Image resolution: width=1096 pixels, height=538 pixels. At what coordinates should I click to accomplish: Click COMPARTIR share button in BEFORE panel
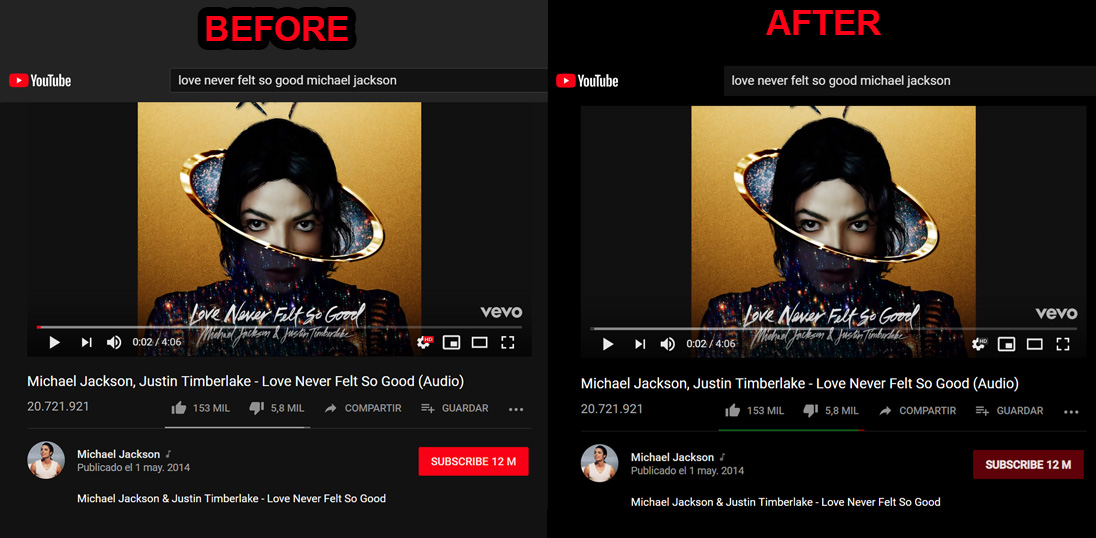point(363,408)
